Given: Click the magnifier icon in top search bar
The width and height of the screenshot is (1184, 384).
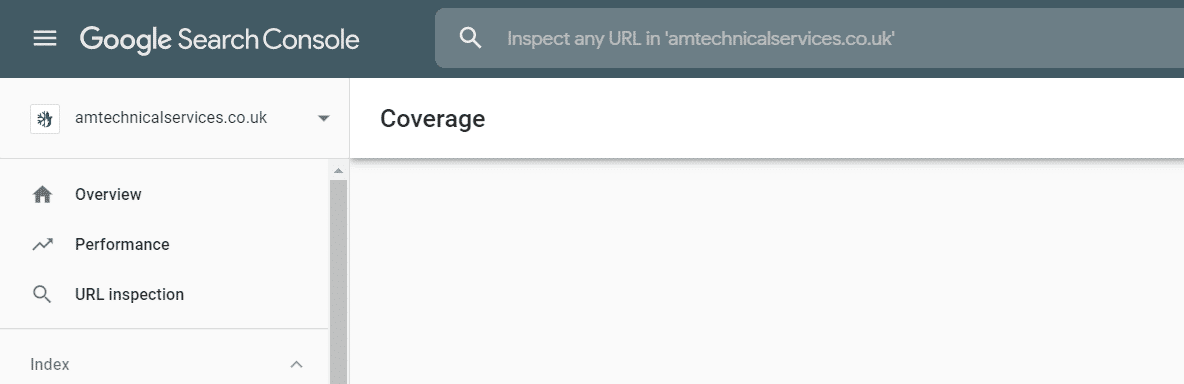Looking at the screenshot, I should coord(470,38).
